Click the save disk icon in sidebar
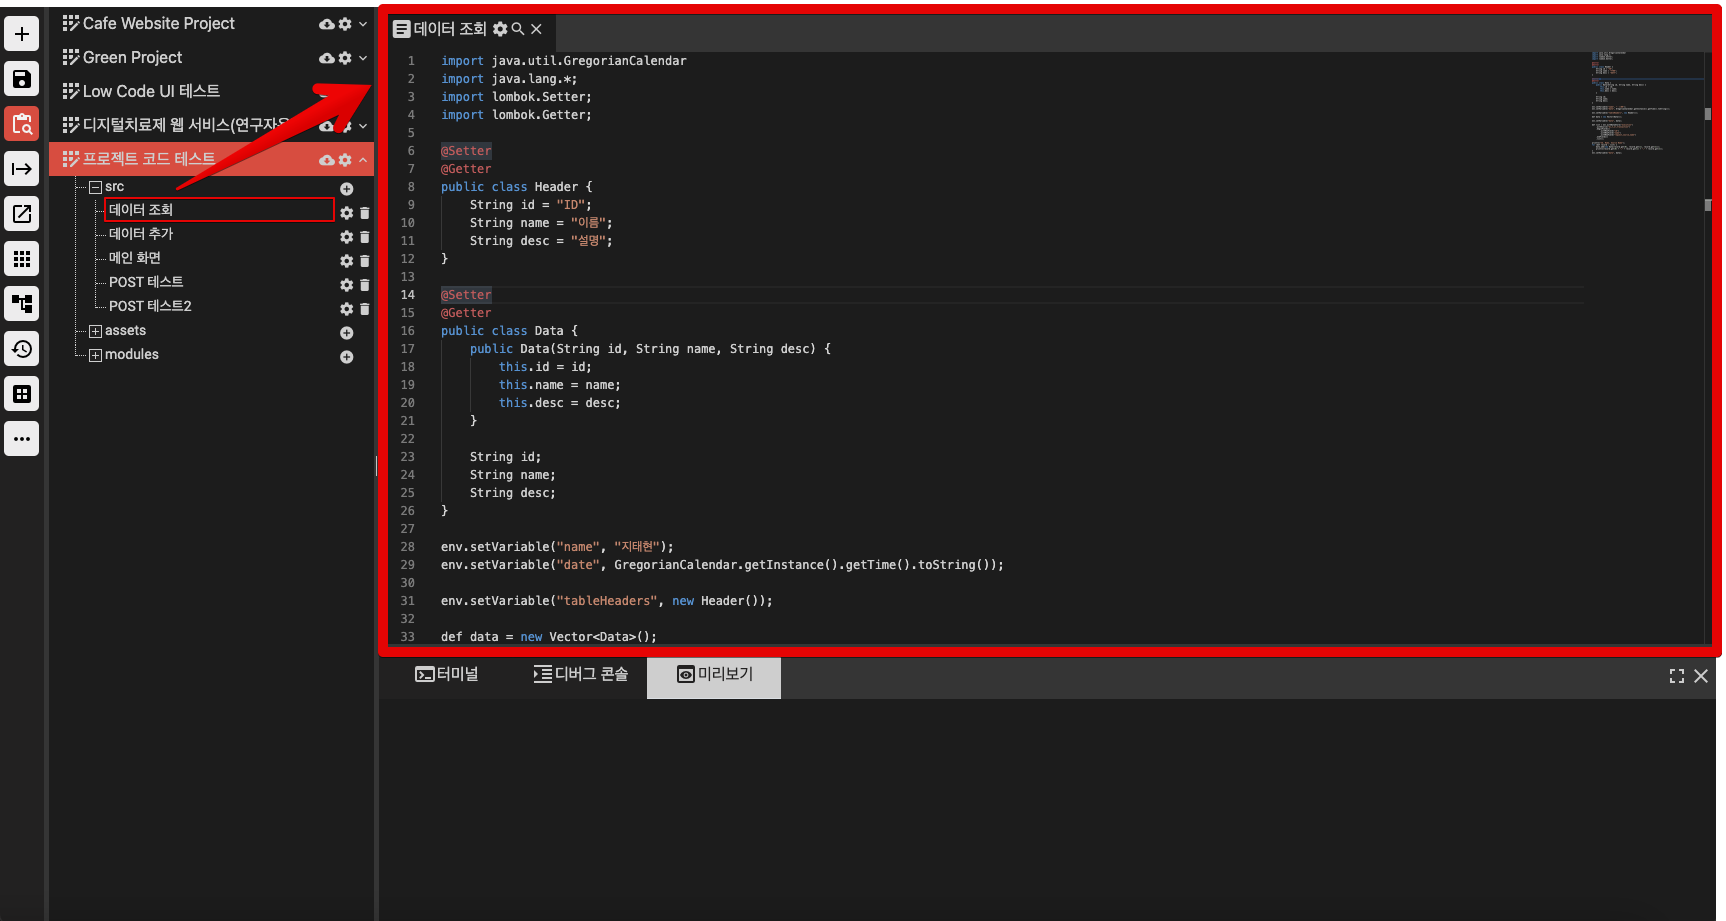This screenshot has height=921, width=1726. [21, 79]
